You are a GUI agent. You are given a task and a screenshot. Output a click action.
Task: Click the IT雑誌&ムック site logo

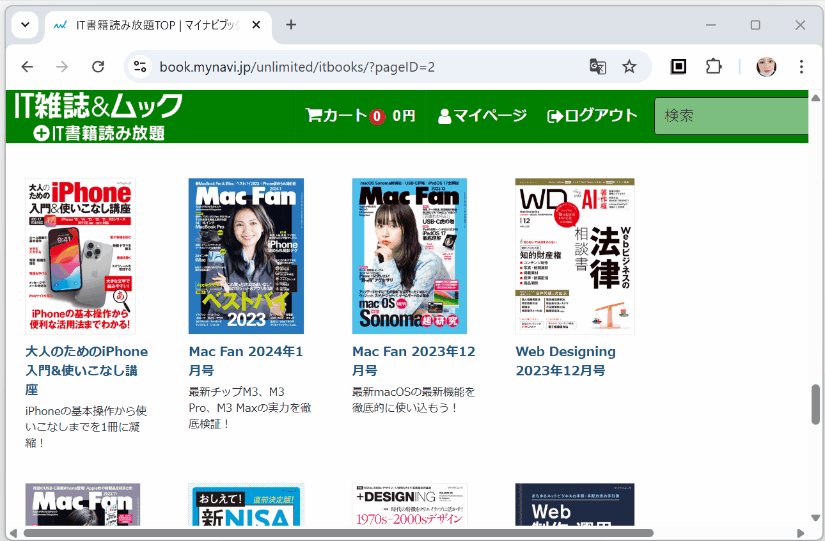pyautogui.click(x=98, y=105)
